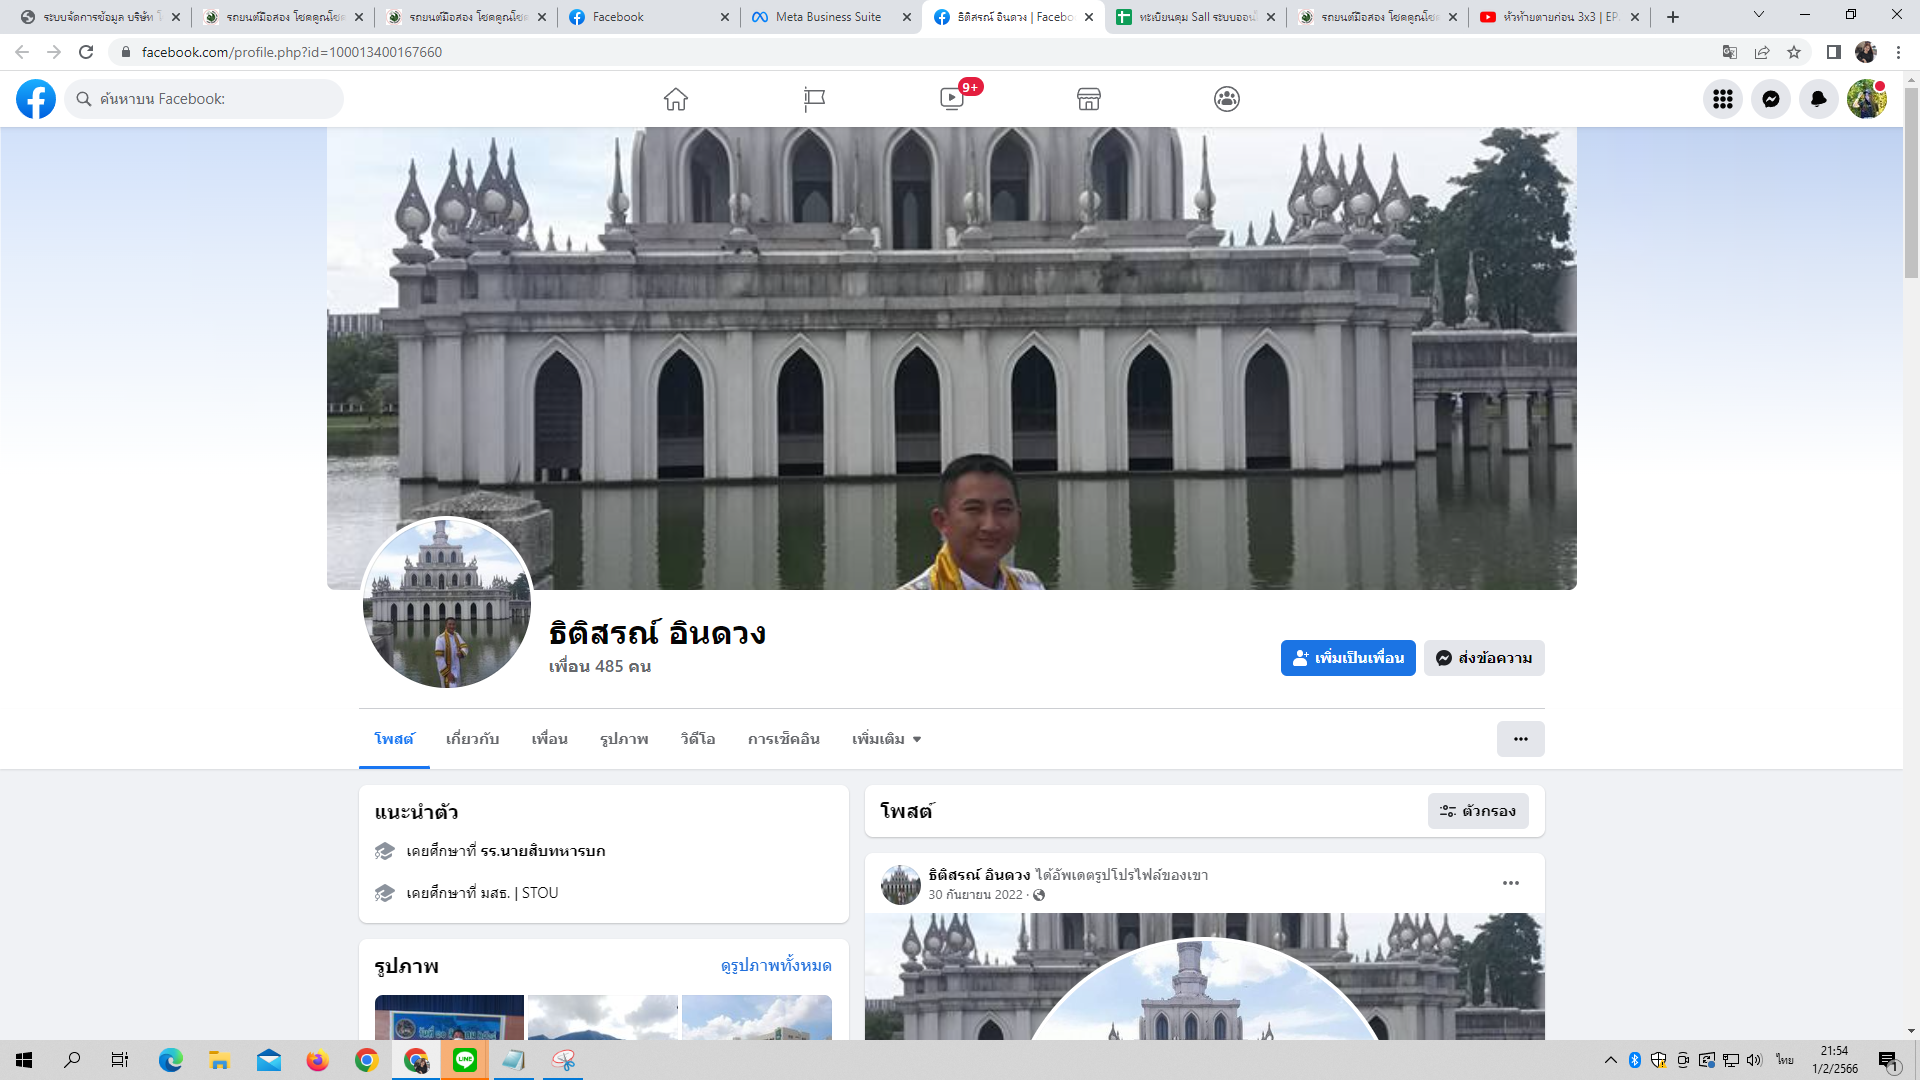Bookmark this page with star icon

(x=1794, y=52)
